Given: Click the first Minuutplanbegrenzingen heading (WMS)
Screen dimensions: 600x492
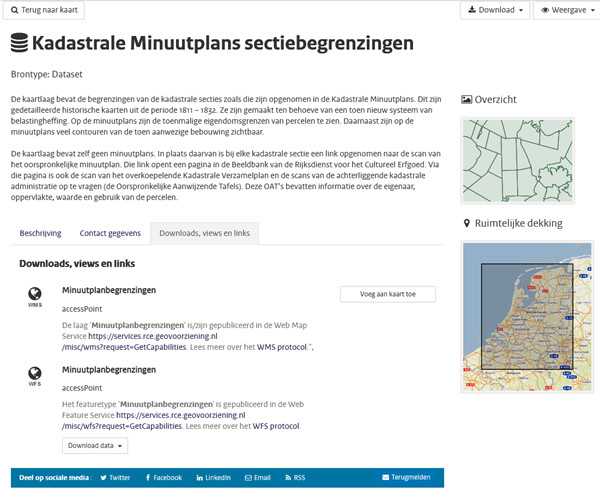Looking at the screenshot, I should pos(109,290).
